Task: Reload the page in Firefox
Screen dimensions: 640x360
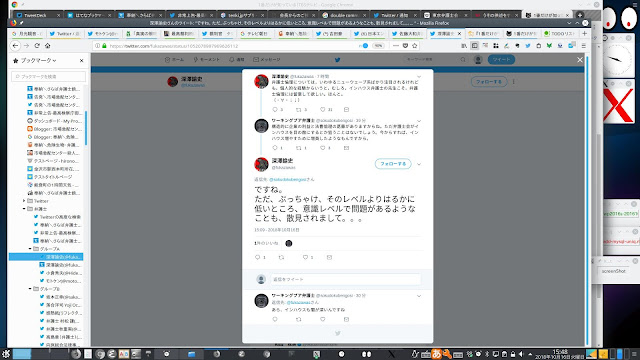Action: [x=37, y=46]
